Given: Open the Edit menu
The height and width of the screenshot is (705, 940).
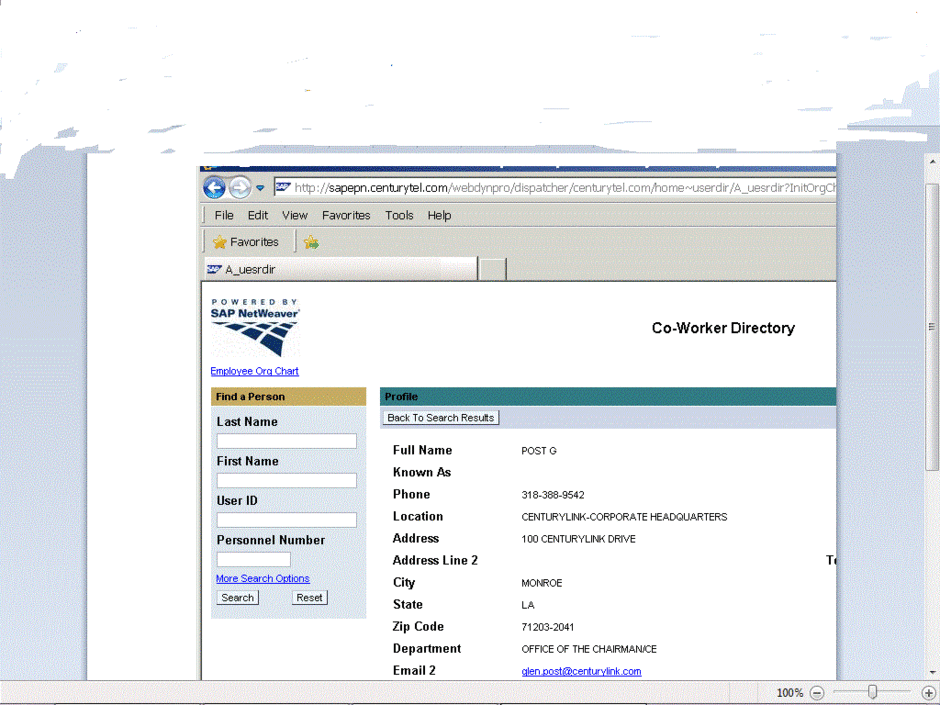Looking at the screenshot, I should (258, 215).
